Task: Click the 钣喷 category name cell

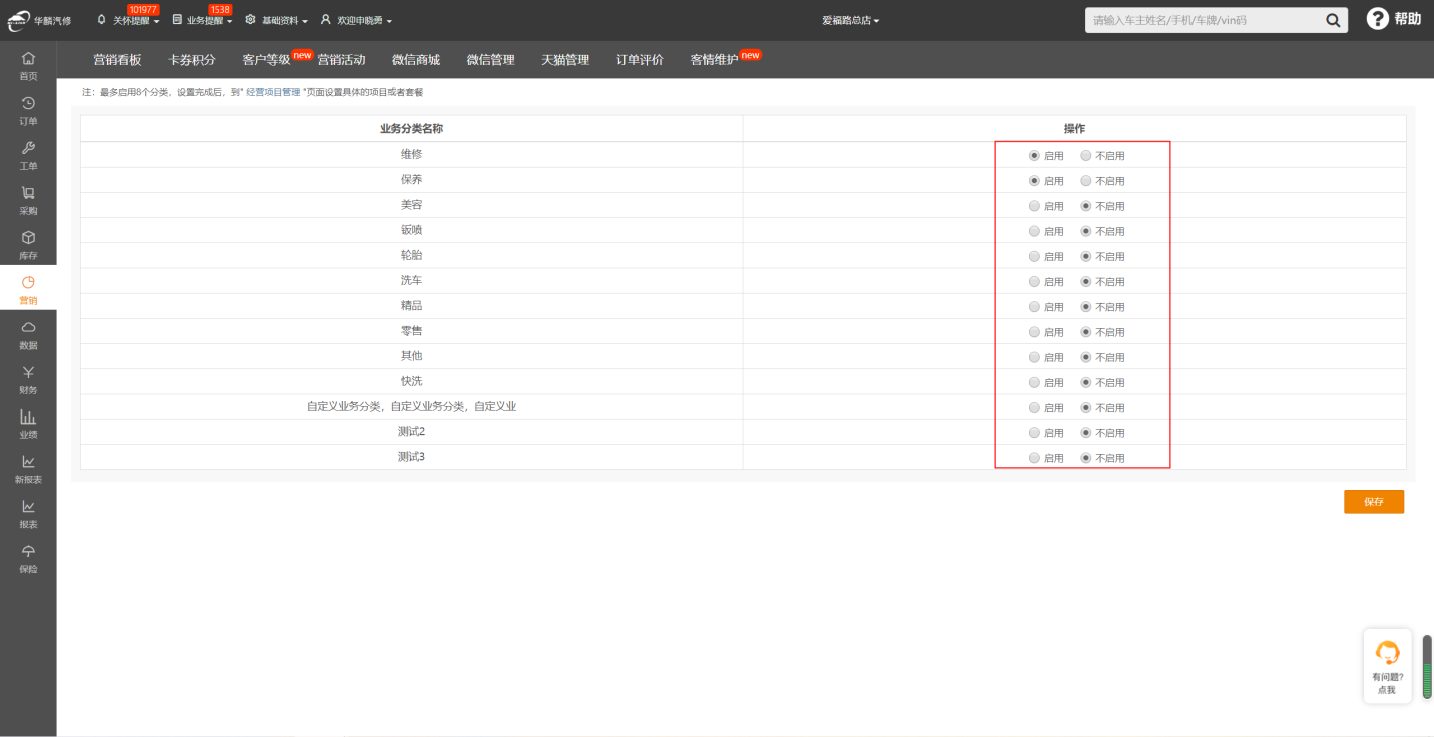Action: [411, 230]
